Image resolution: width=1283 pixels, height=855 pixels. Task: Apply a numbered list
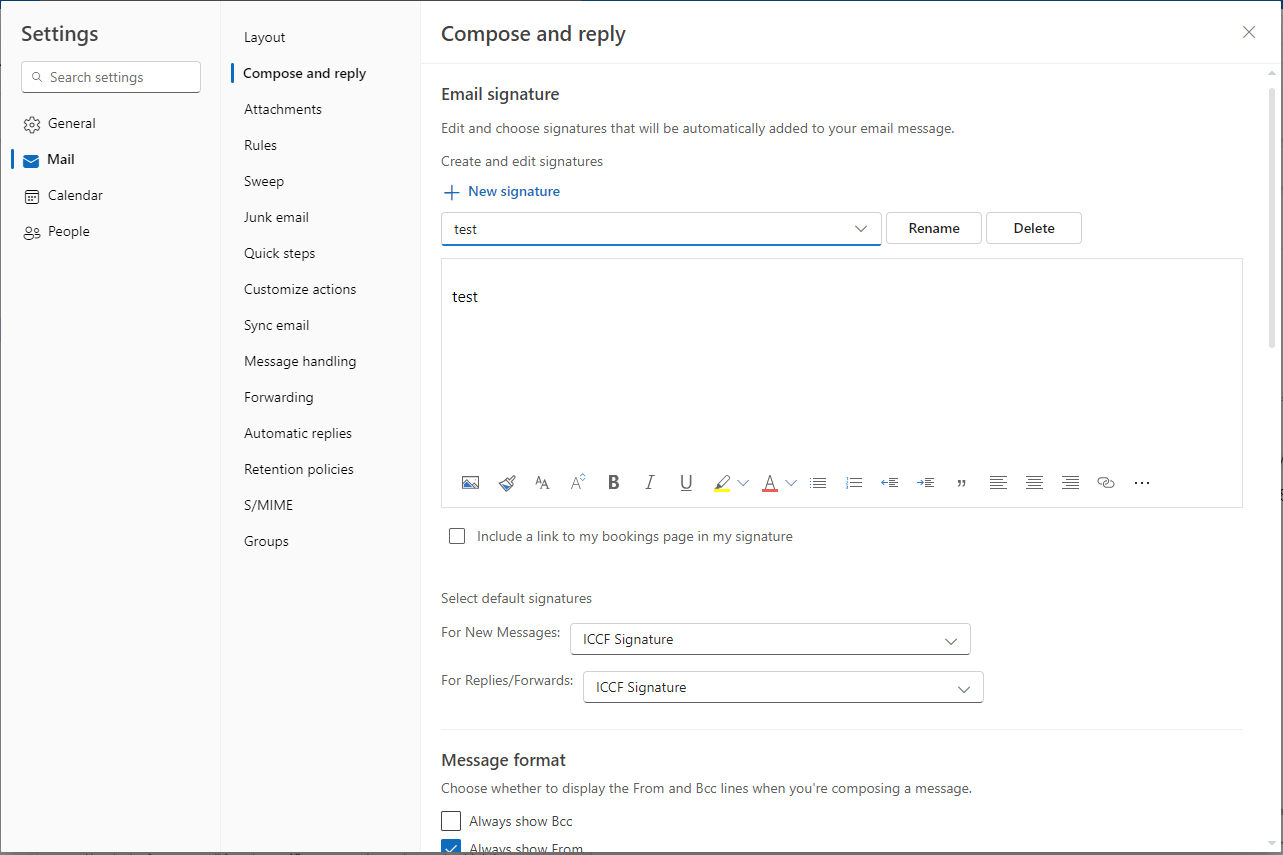(854, 482)
